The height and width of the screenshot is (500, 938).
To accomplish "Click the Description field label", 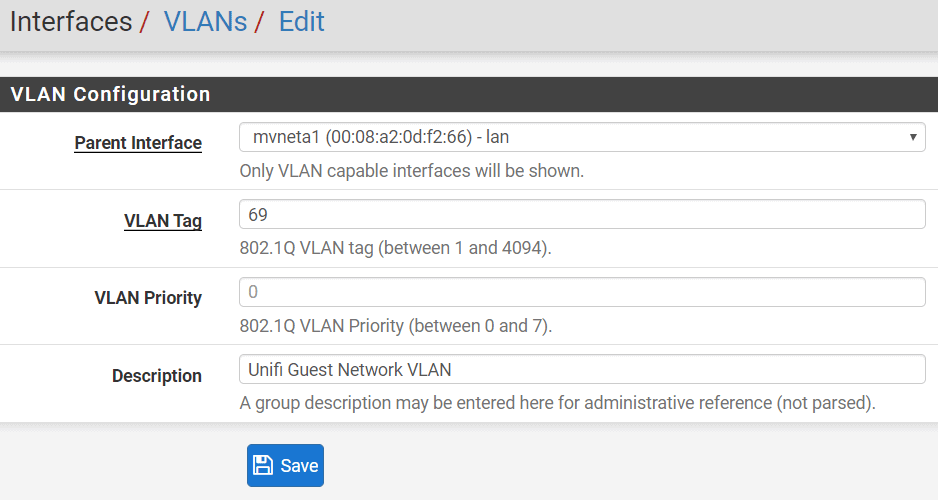I will tap(157, 376).
